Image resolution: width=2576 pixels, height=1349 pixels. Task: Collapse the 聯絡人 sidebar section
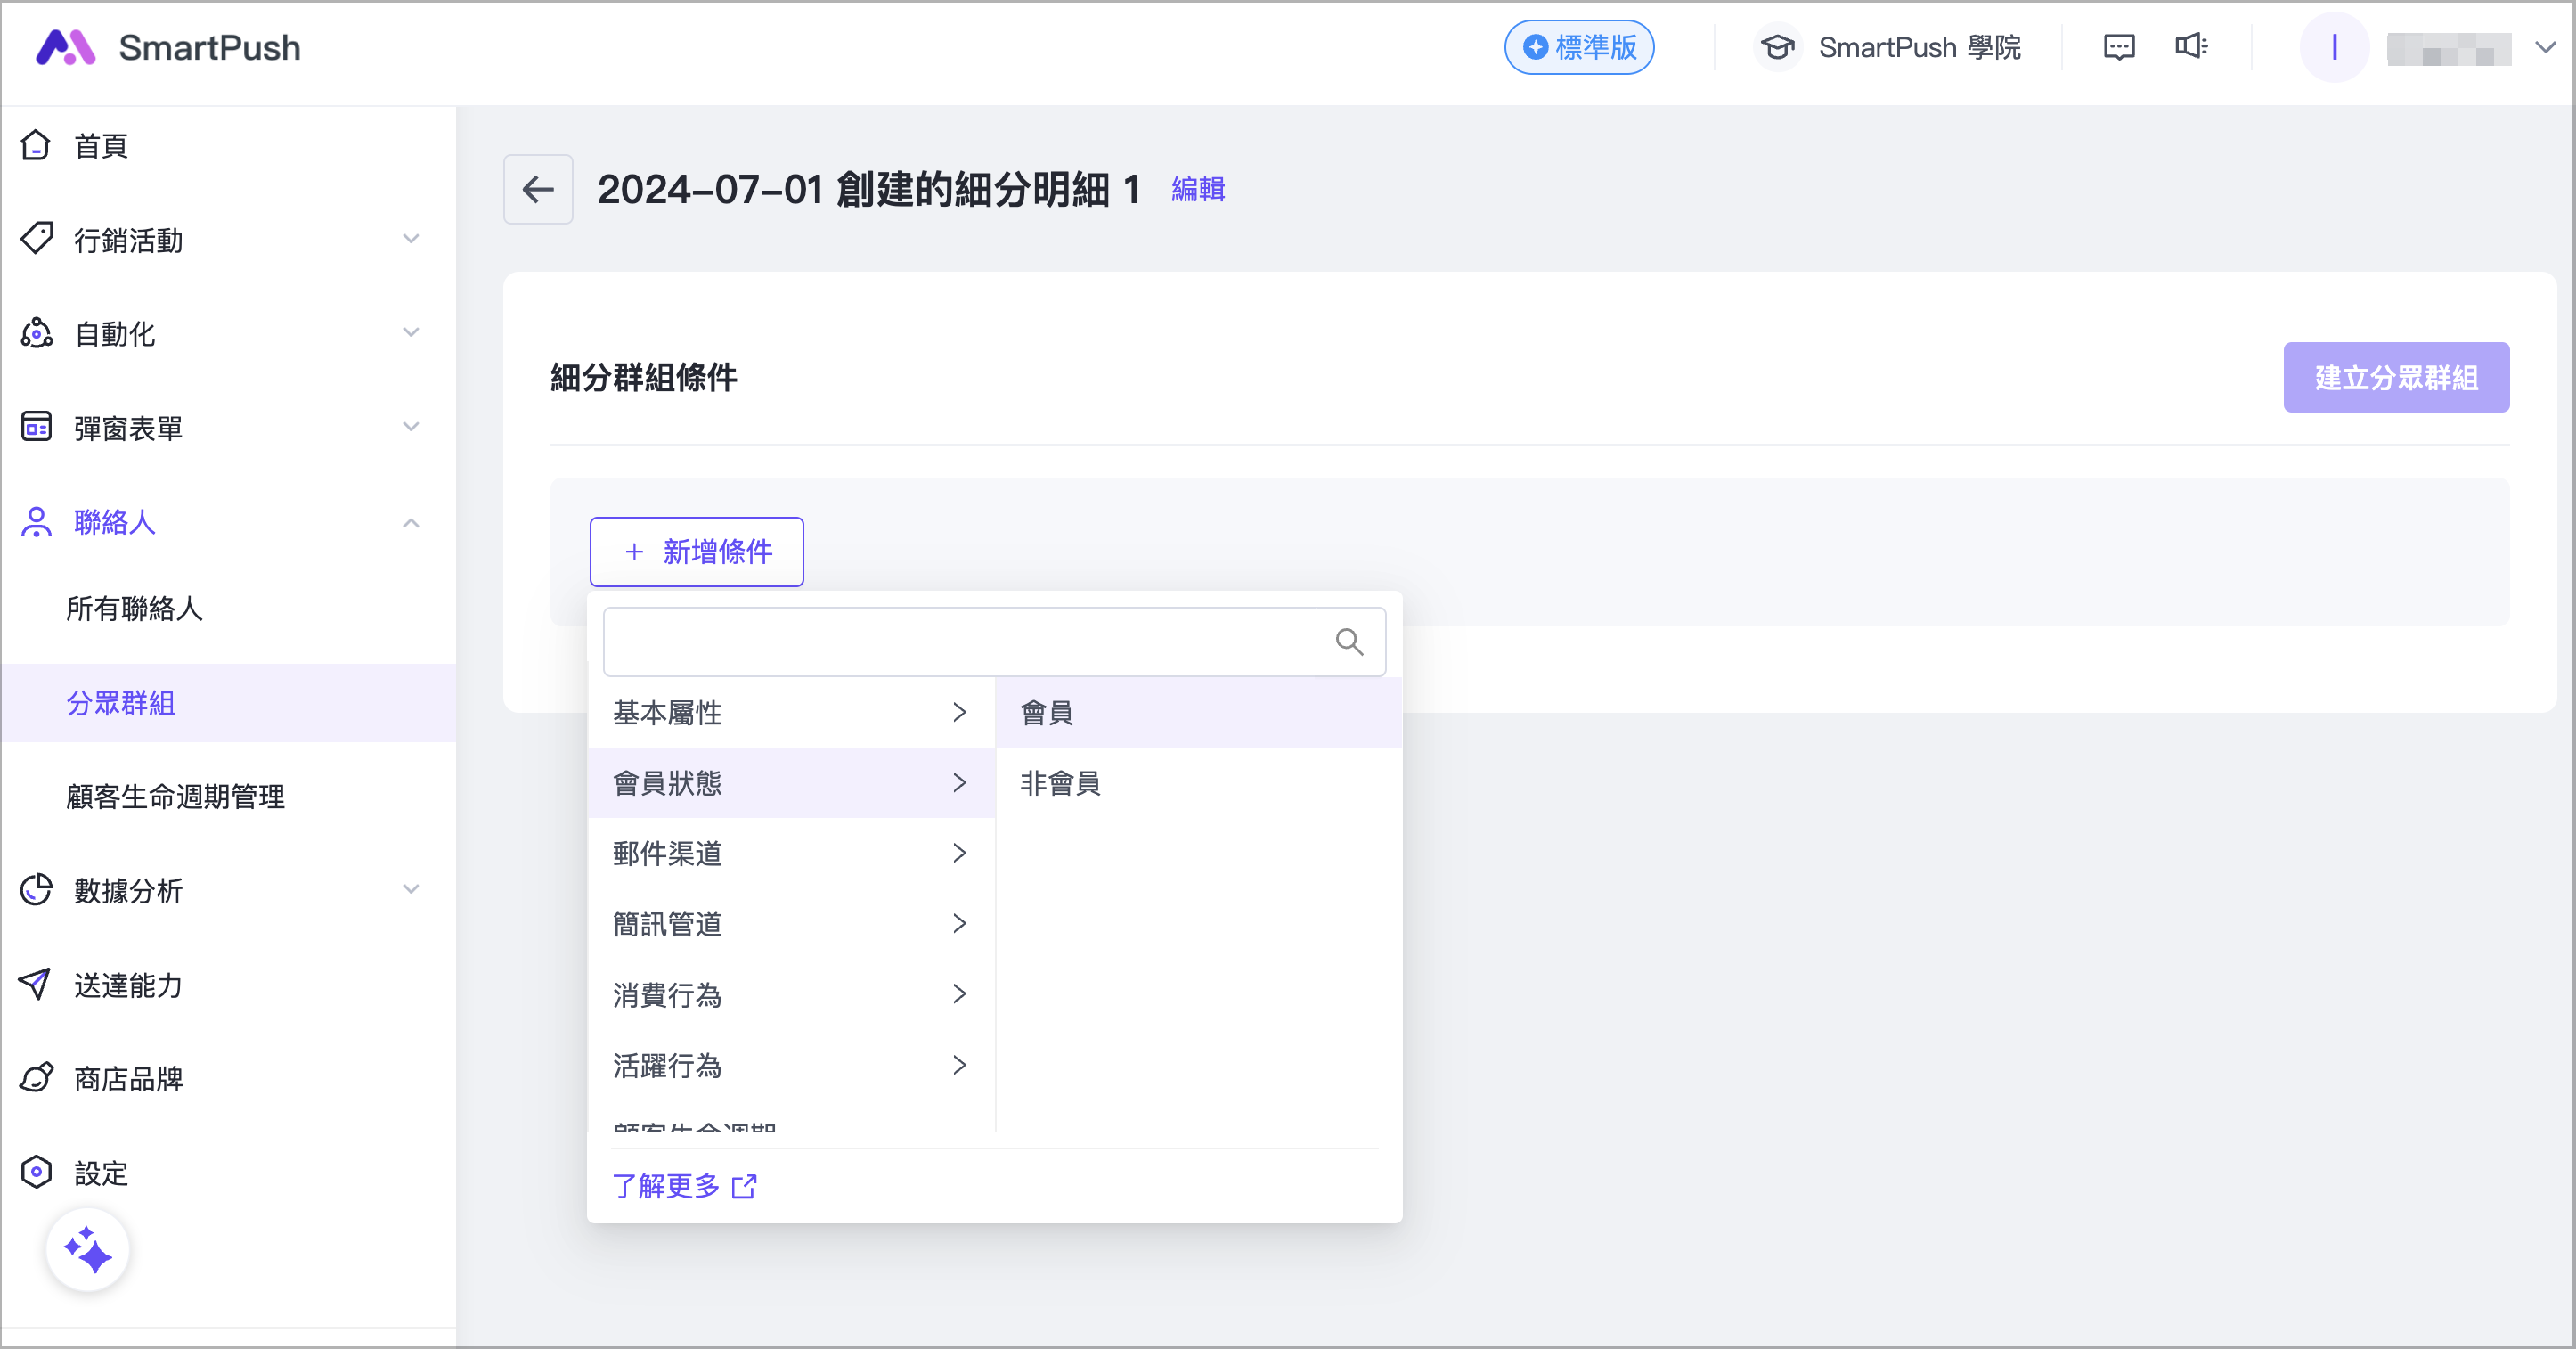point(410,522)
